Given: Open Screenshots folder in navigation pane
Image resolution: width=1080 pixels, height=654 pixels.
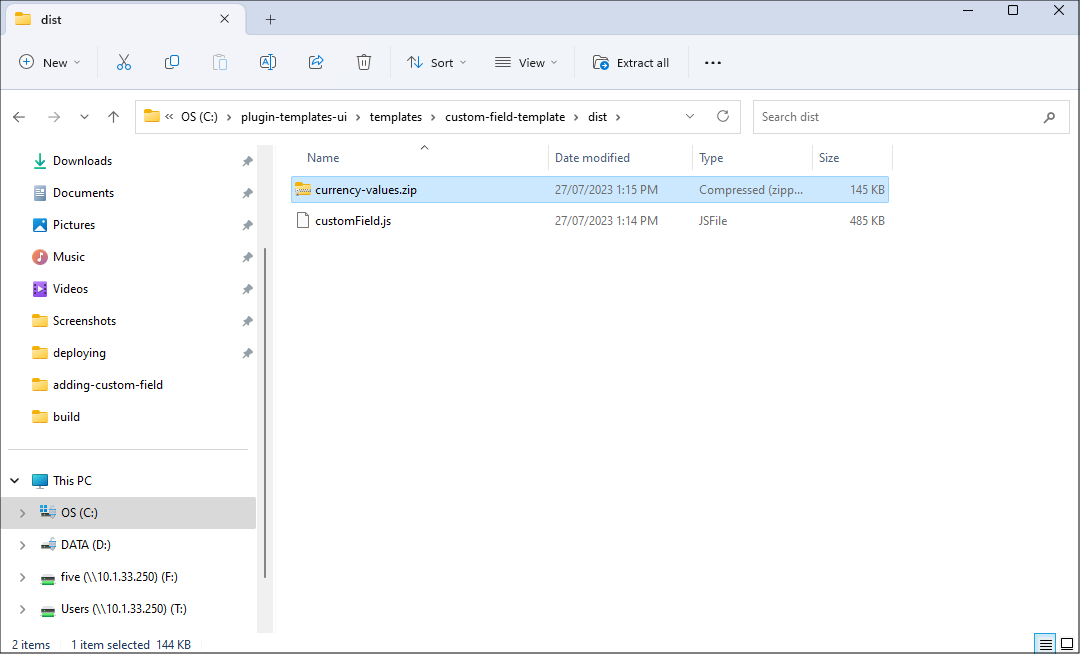Looking at the screenshot, I should click(84, 321).
